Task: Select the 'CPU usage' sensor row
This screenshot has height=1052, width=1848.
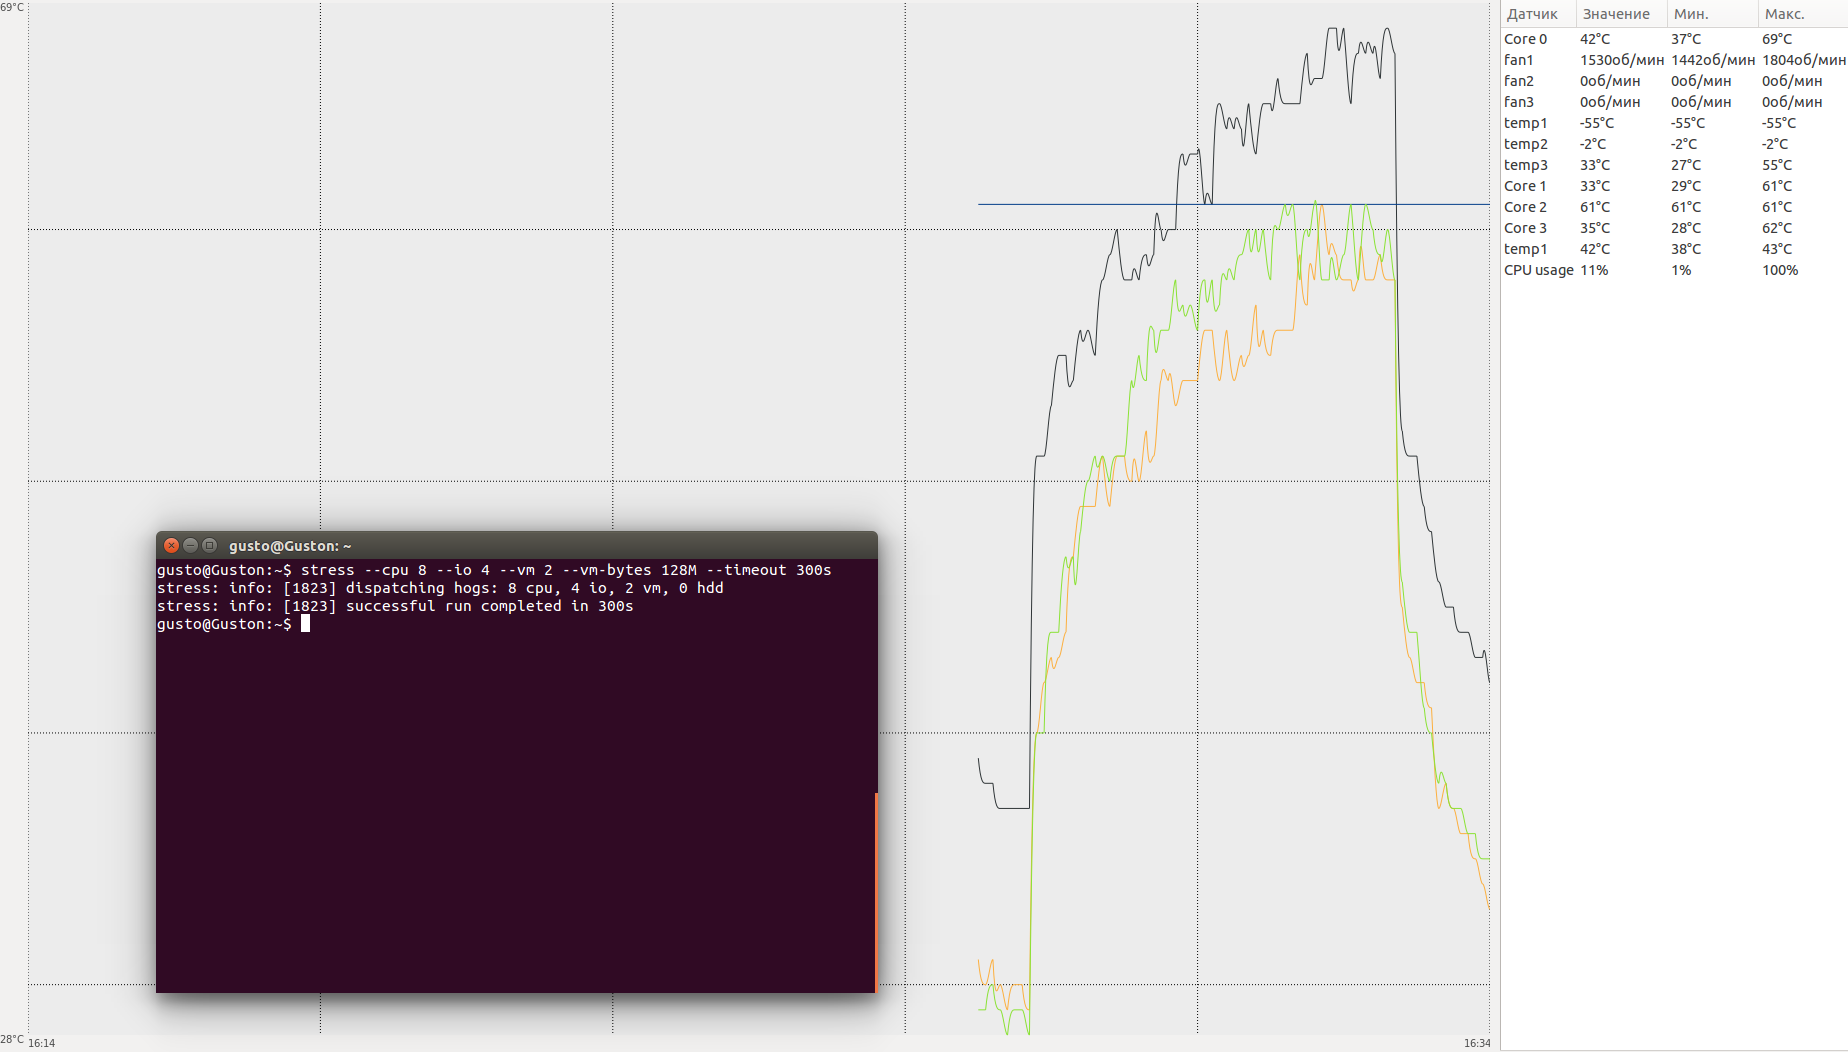Action: tap(1674, 270)
